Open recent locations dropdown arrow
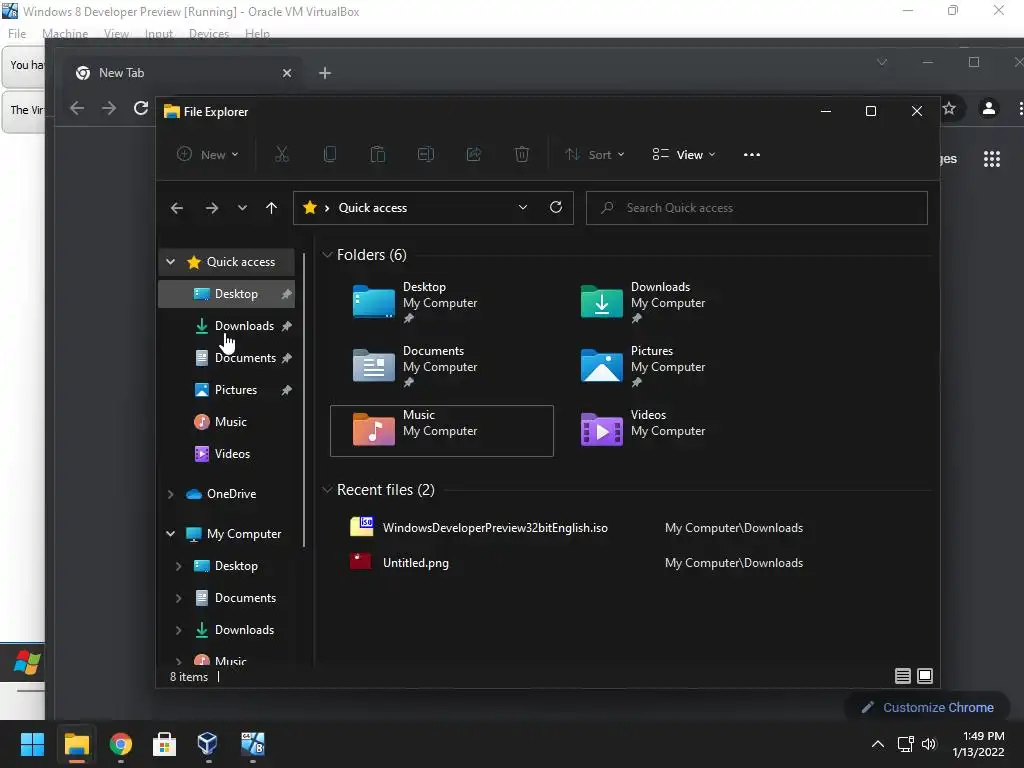The width and height of the screenshot is (1024, 768). (242, 208)
